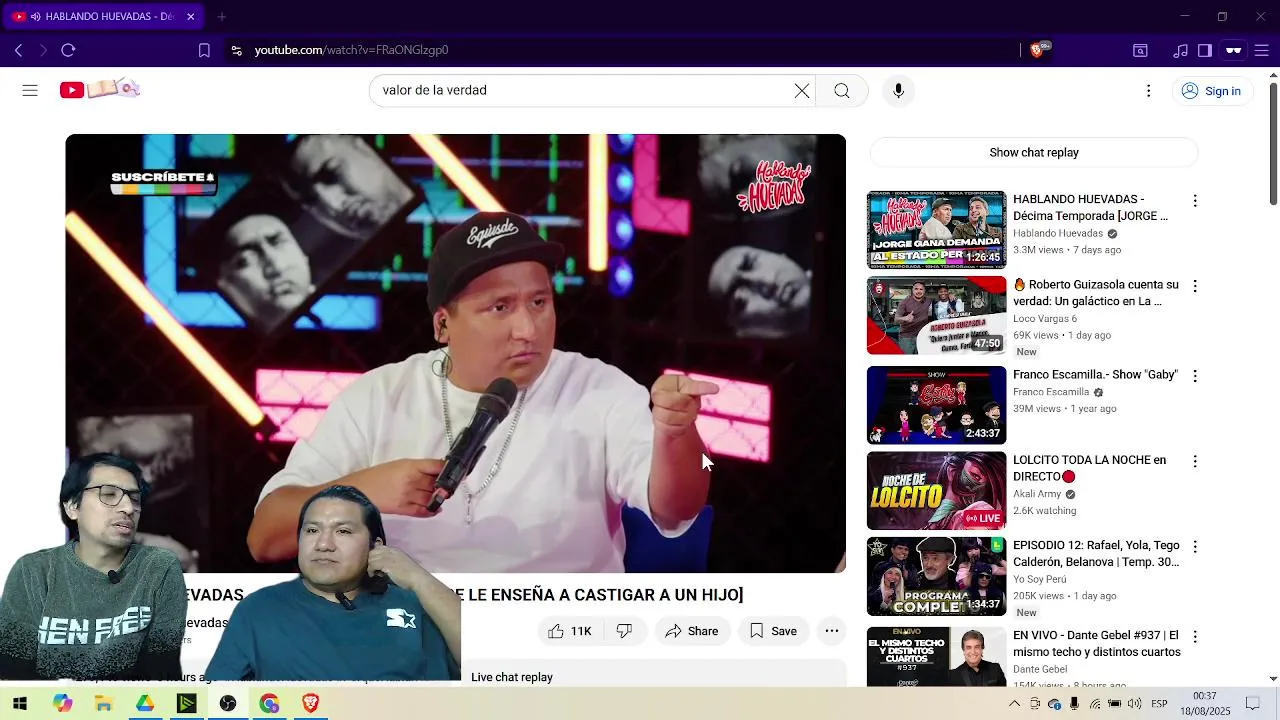The height and width of the screenshot is (720, 1280).
Task: Click the video player area
Action: [x=456, y=353]
